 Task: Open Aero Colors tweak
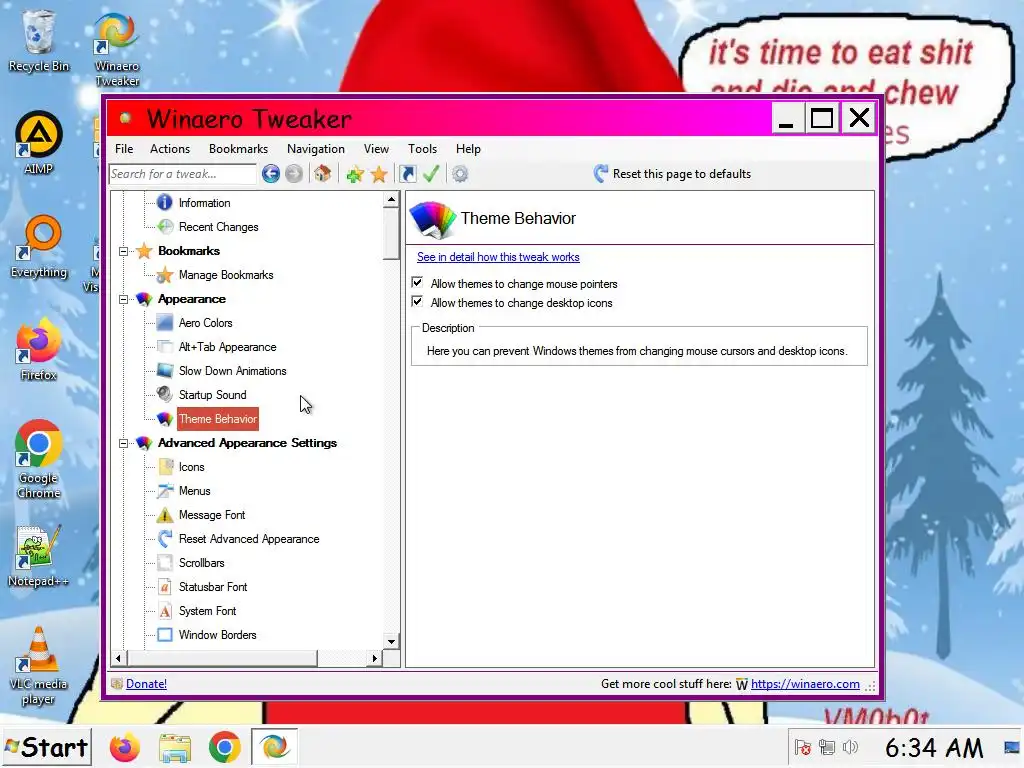[205, 323]
